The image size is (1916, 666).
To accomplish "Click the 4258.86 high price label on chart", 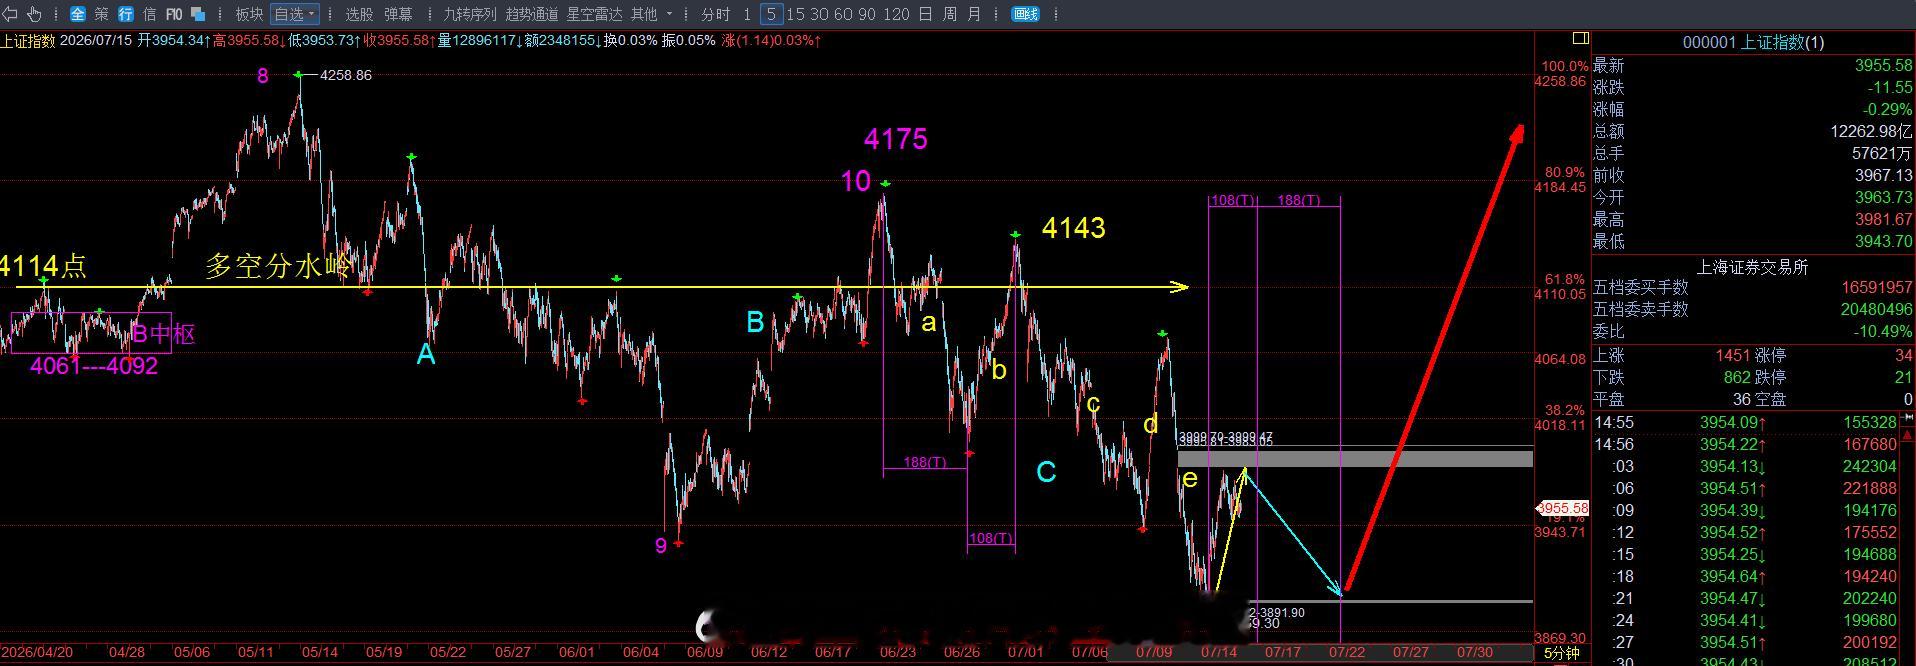I will (345, 75).
